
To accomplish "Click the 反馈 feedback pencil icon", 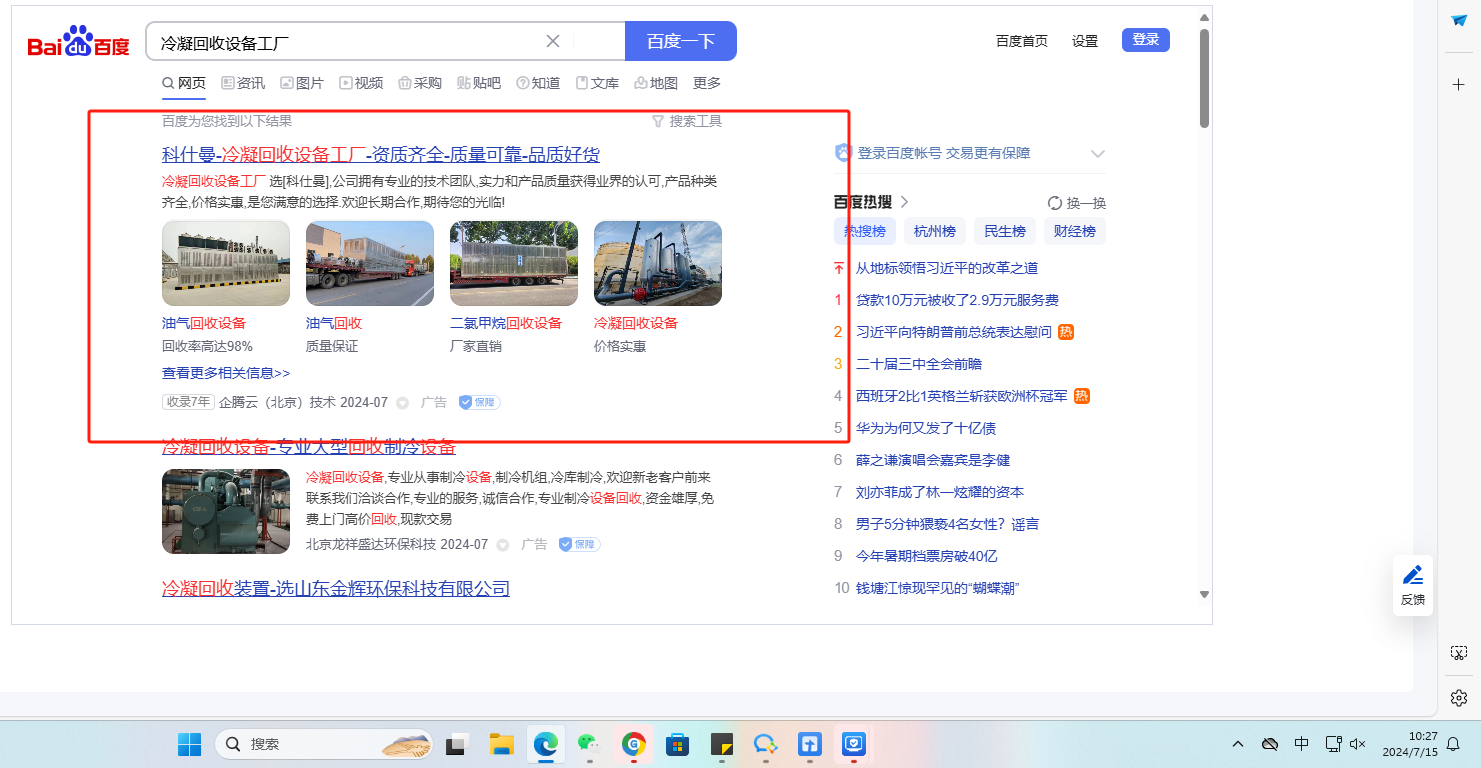I will 1412,576.
